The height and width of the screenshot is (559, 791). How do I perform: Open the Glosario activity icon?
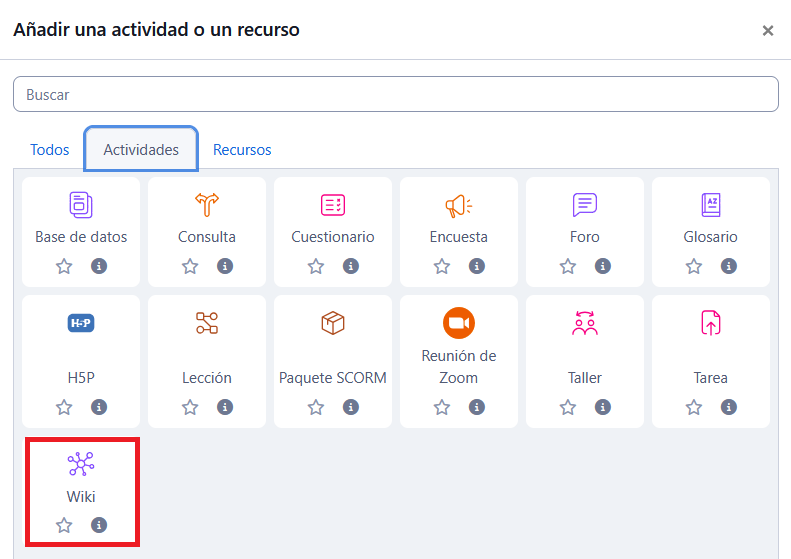[711, 205]
